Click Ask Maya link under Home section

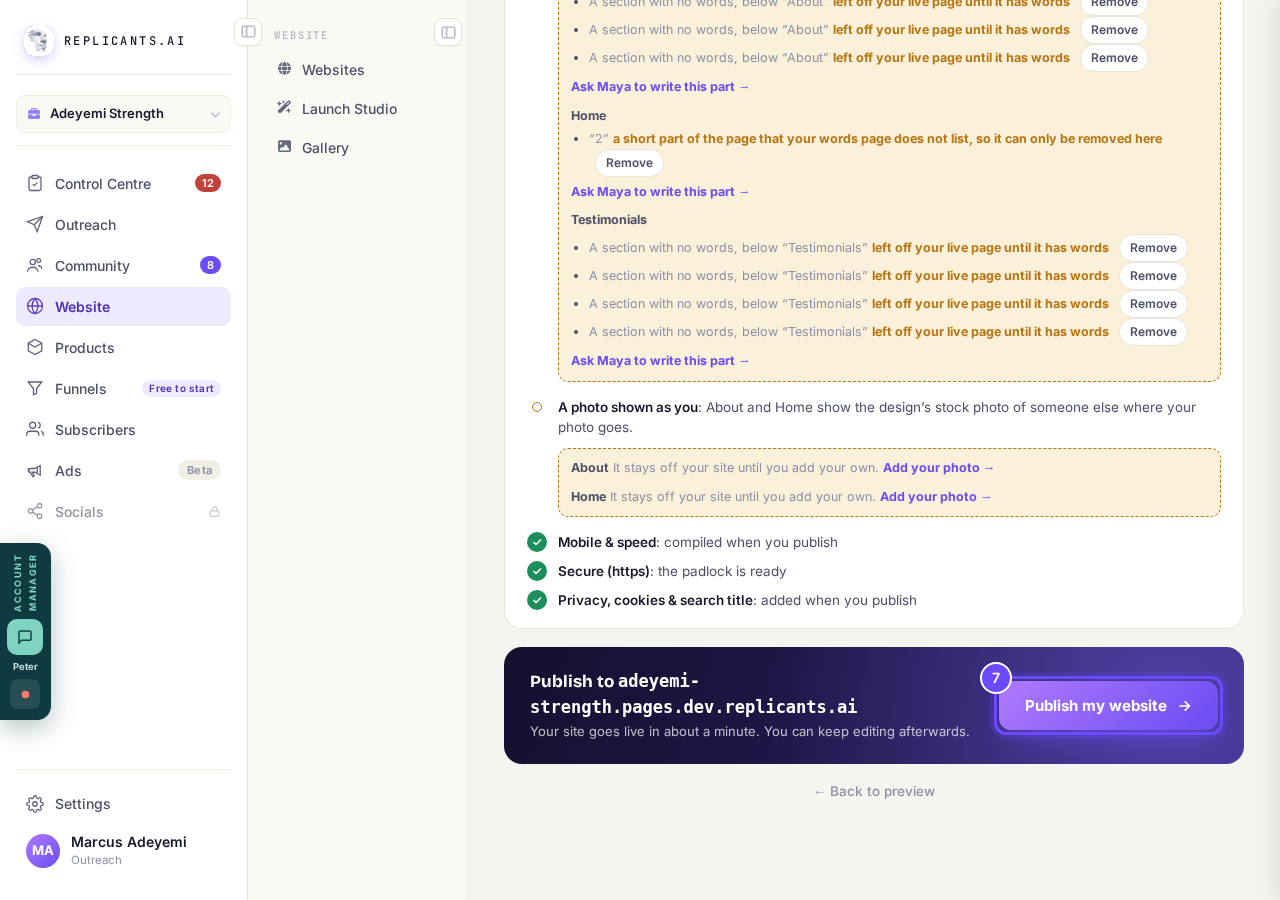[660, 191]
